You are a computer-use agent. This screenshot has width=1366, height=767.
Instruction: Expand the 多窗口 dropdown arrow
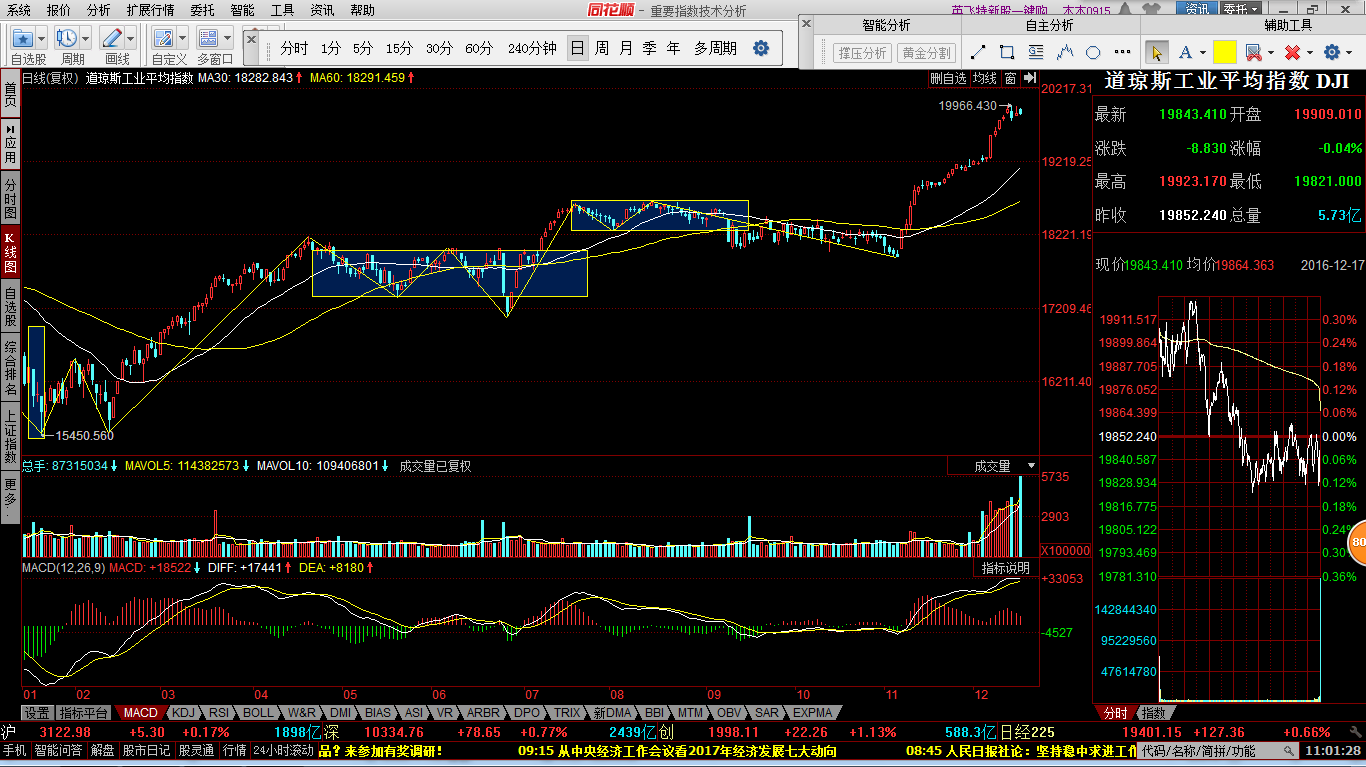228,38
